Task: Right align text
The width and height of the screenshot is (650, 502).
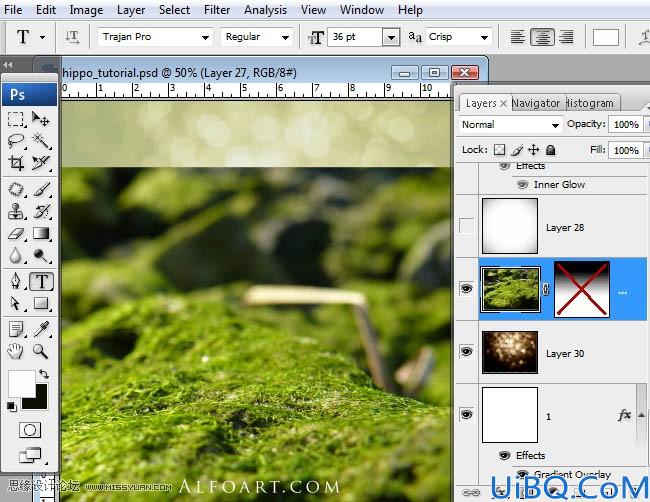Action: 566,37
